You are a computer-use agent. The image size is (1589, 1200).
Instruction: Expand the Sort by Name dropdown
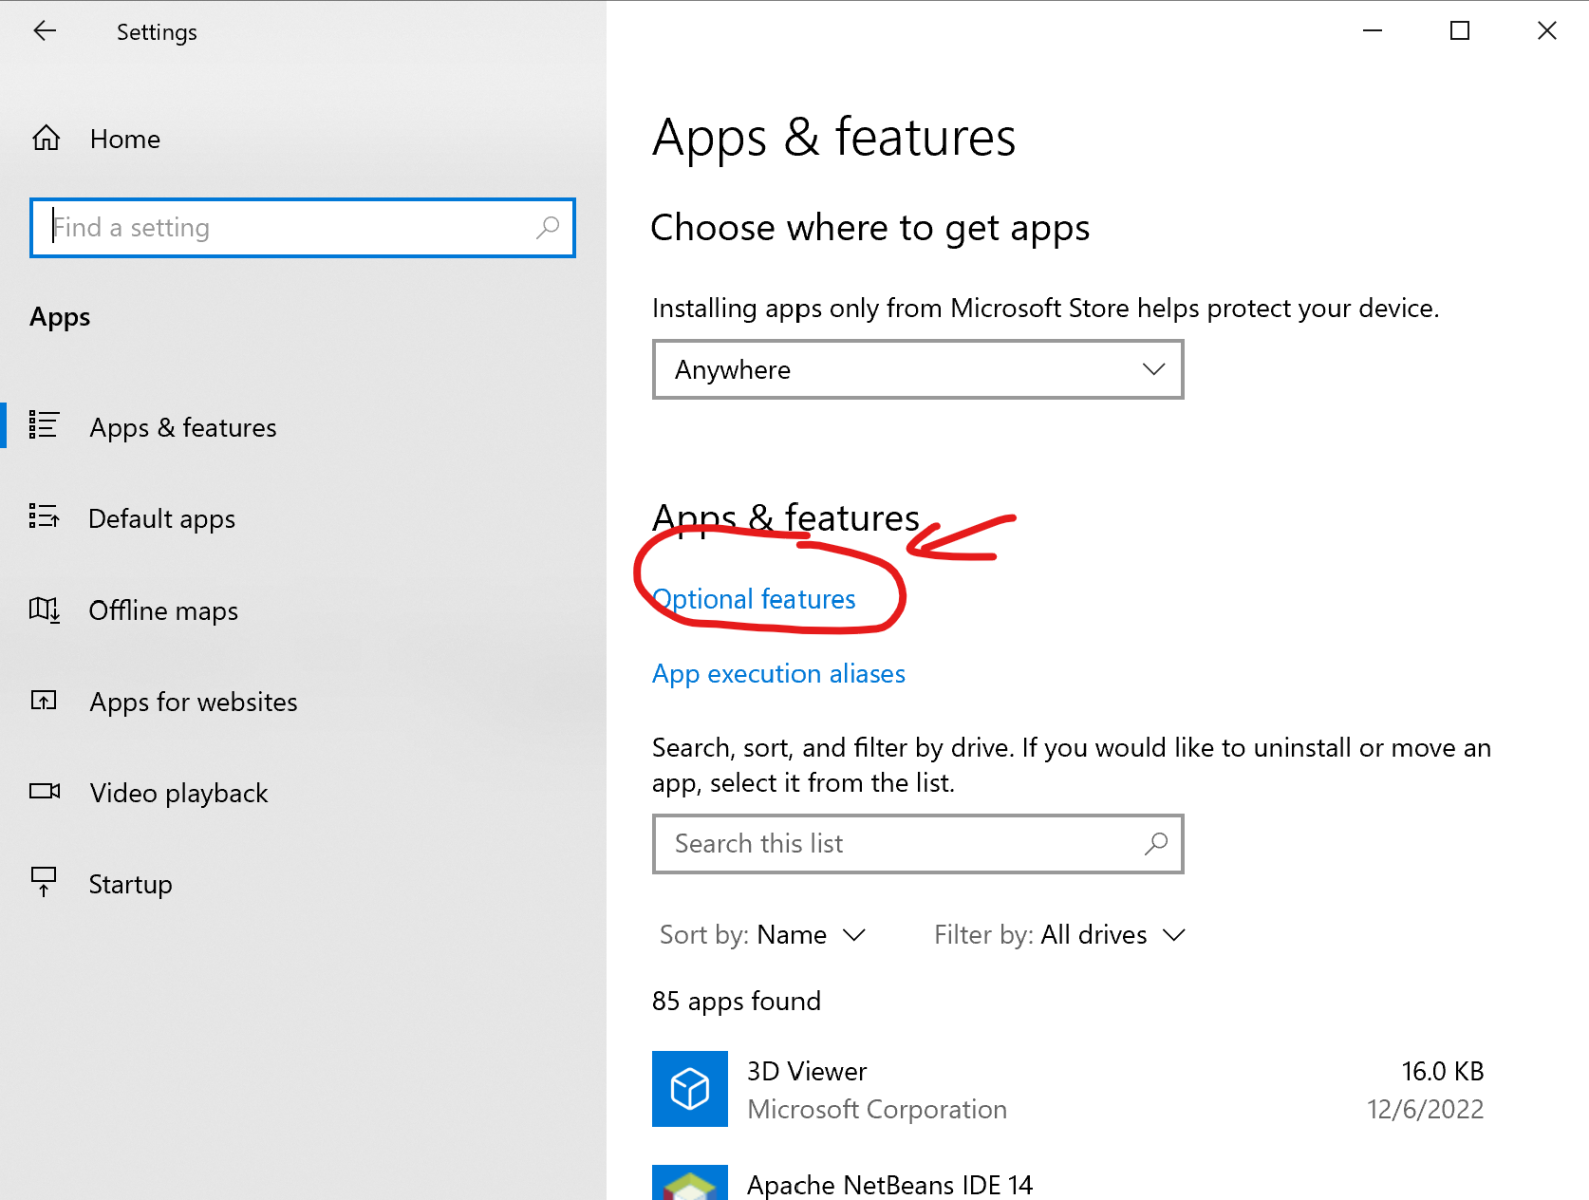click(x=762, y=935)
